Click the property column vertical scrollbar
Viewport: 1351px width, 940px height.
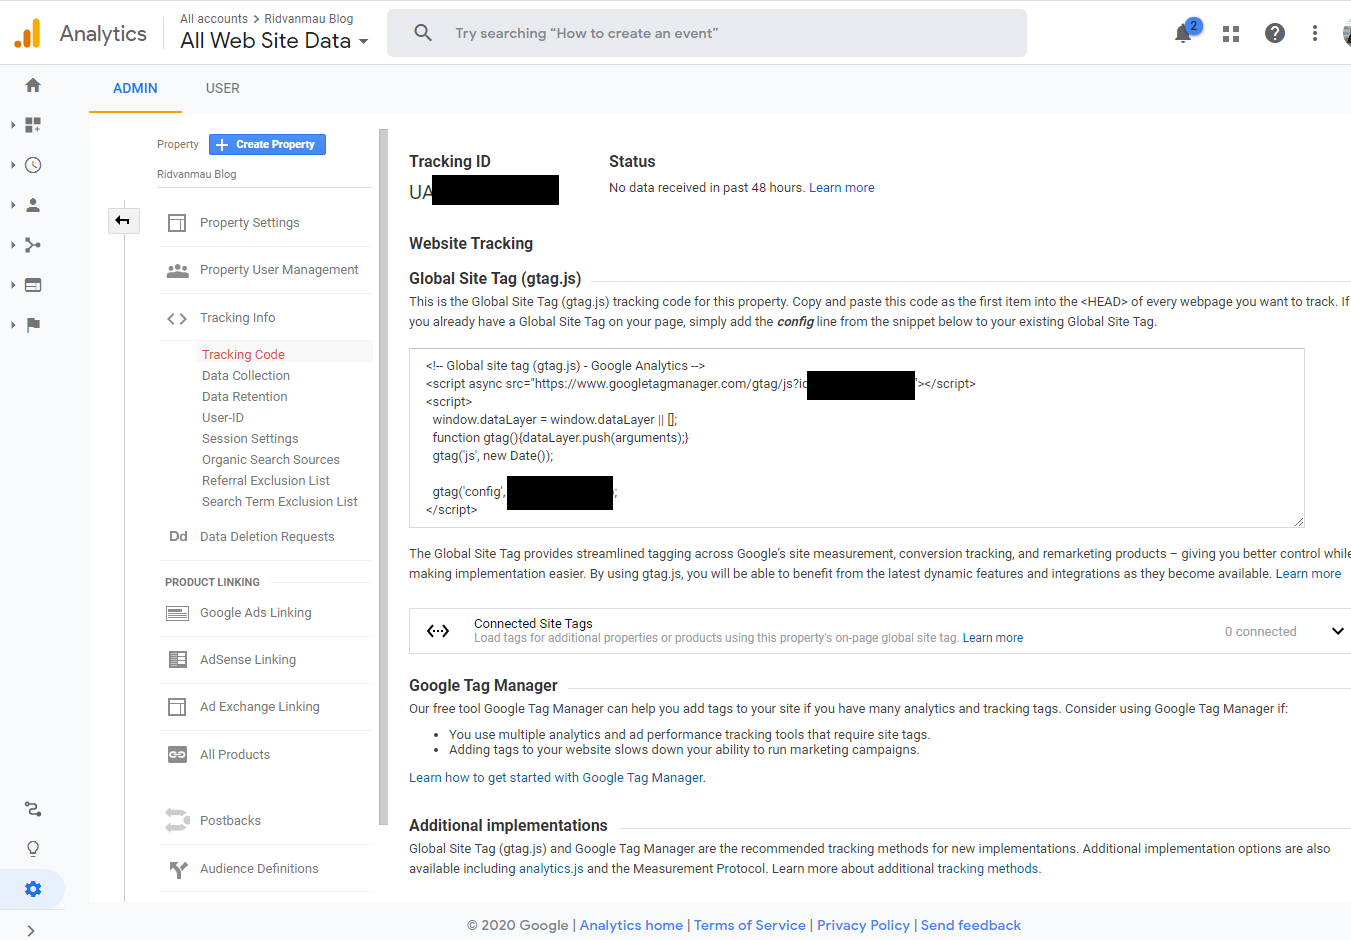pyautogui.click(x=383, y=477)
